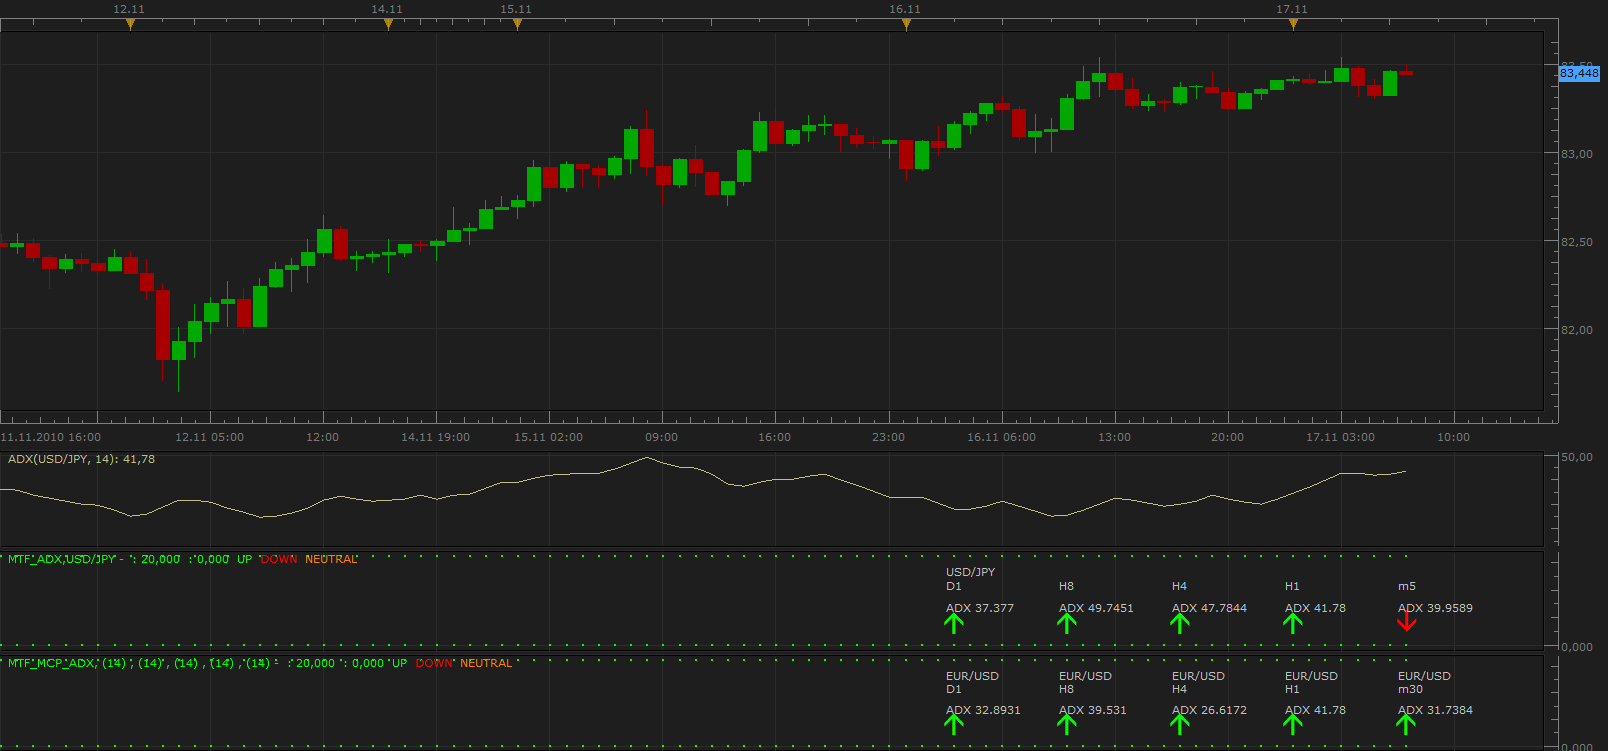Click the 23:00 time label

pyautogui.click(x=888, y=437)
